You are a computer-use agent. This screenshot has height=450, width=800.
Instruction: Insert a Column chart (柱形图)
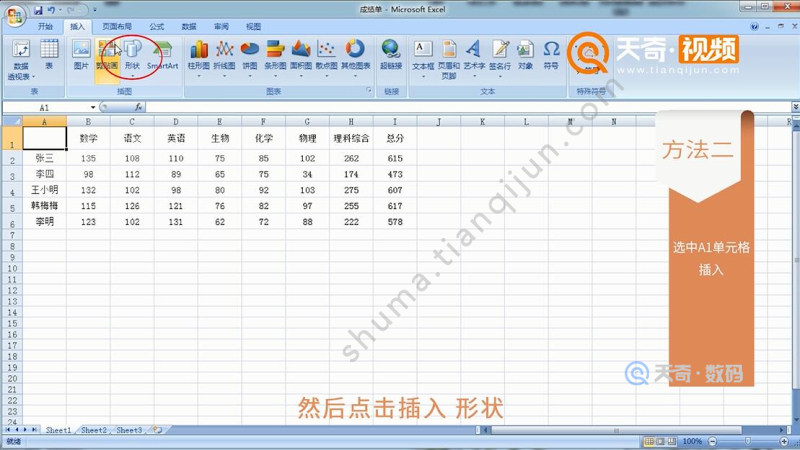click(198, 58)
